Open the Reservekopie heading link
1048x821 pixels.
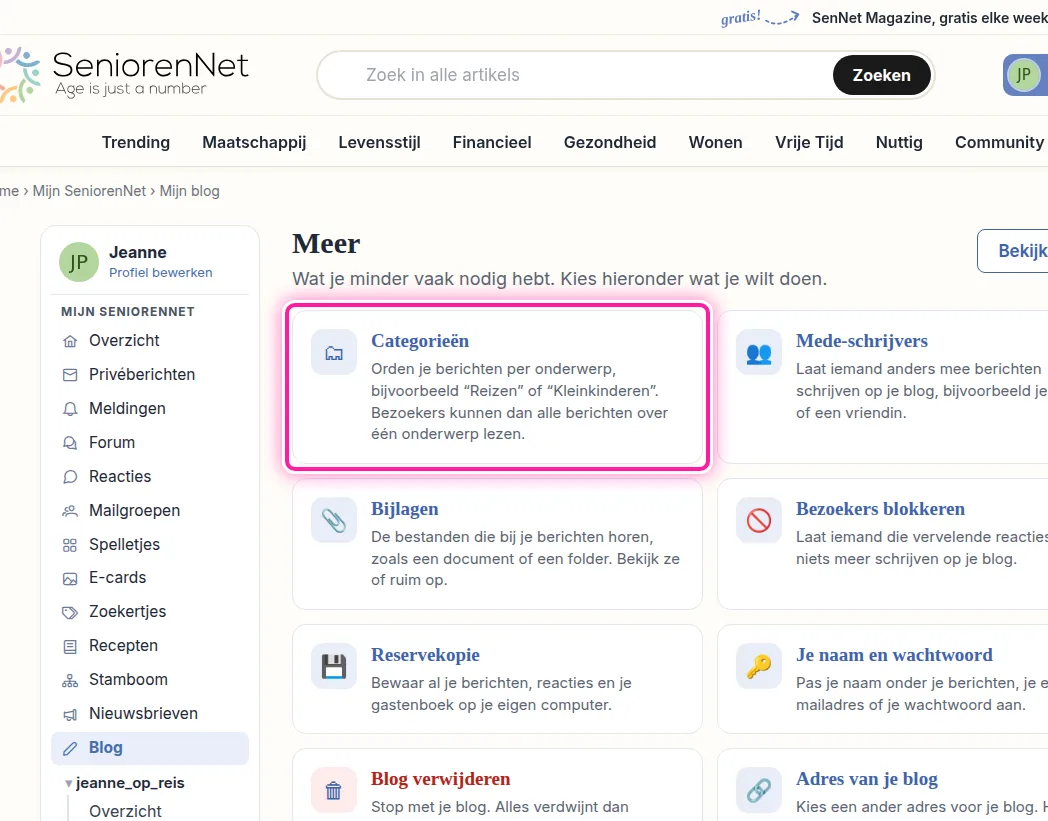click(425, 655)
